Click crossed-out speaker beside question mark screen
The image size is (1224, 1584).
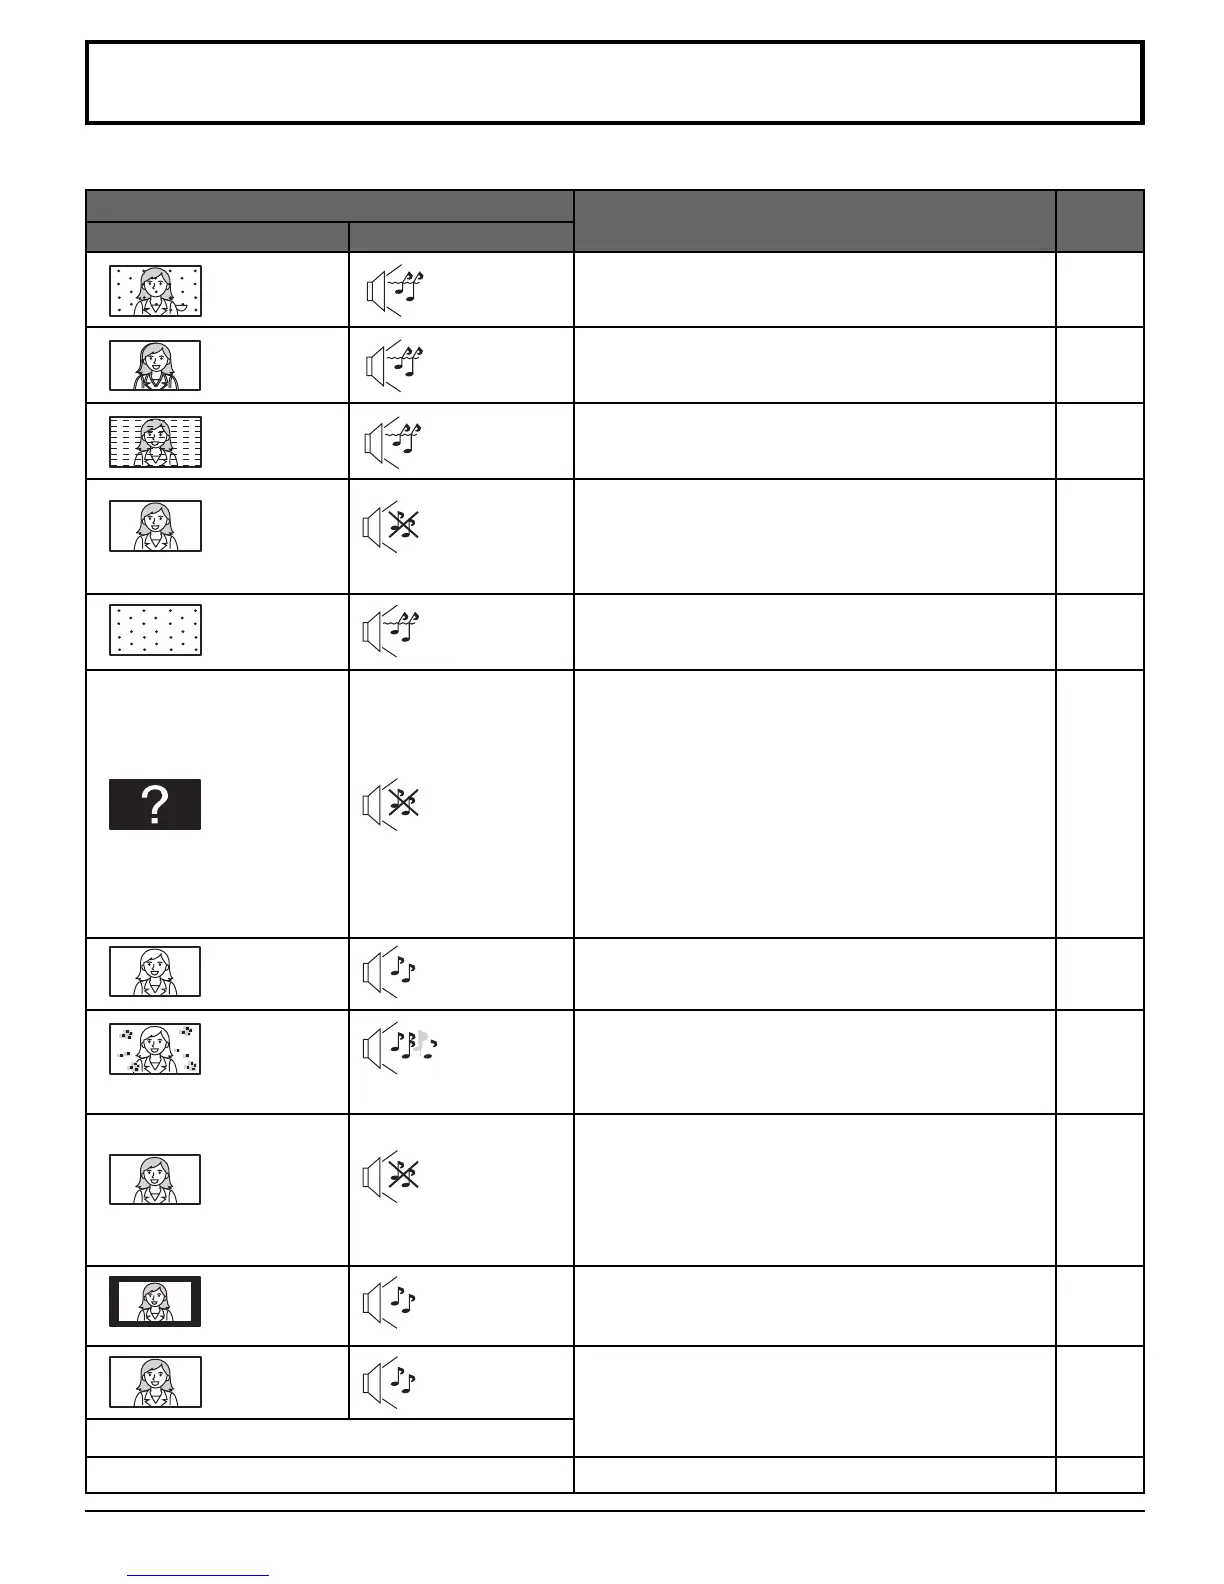click(391, 803)
